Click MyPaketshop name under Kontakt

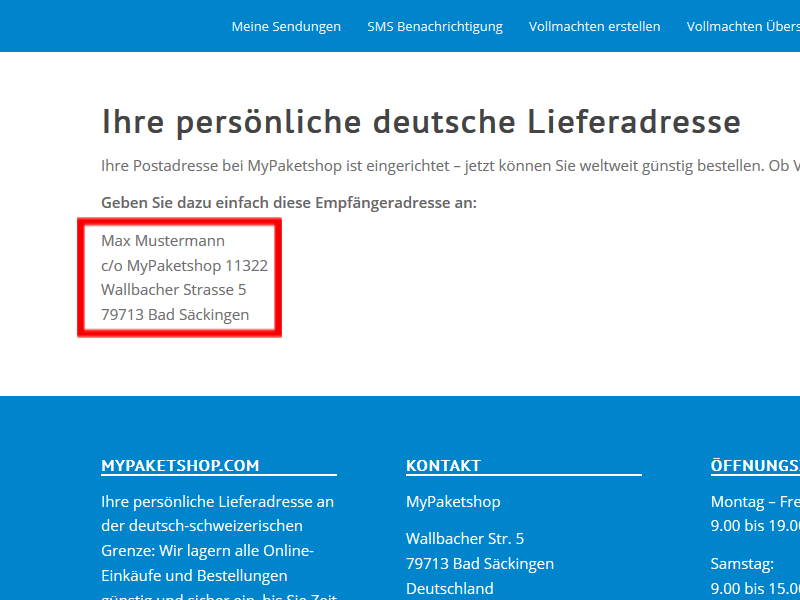[453, 502]
